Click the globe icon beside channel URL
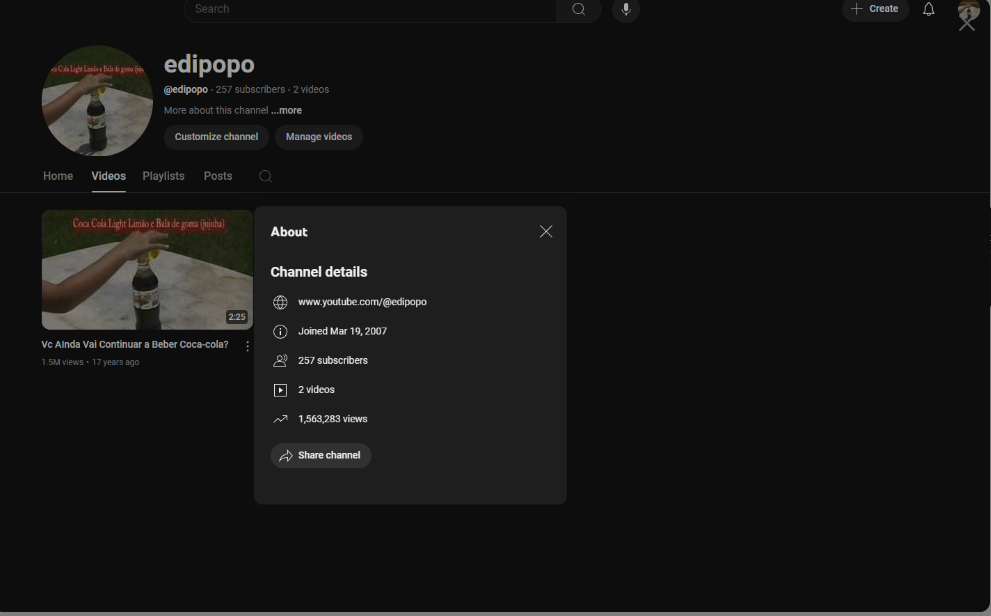This screenshot has height=616, width=991. pos(280,302)
